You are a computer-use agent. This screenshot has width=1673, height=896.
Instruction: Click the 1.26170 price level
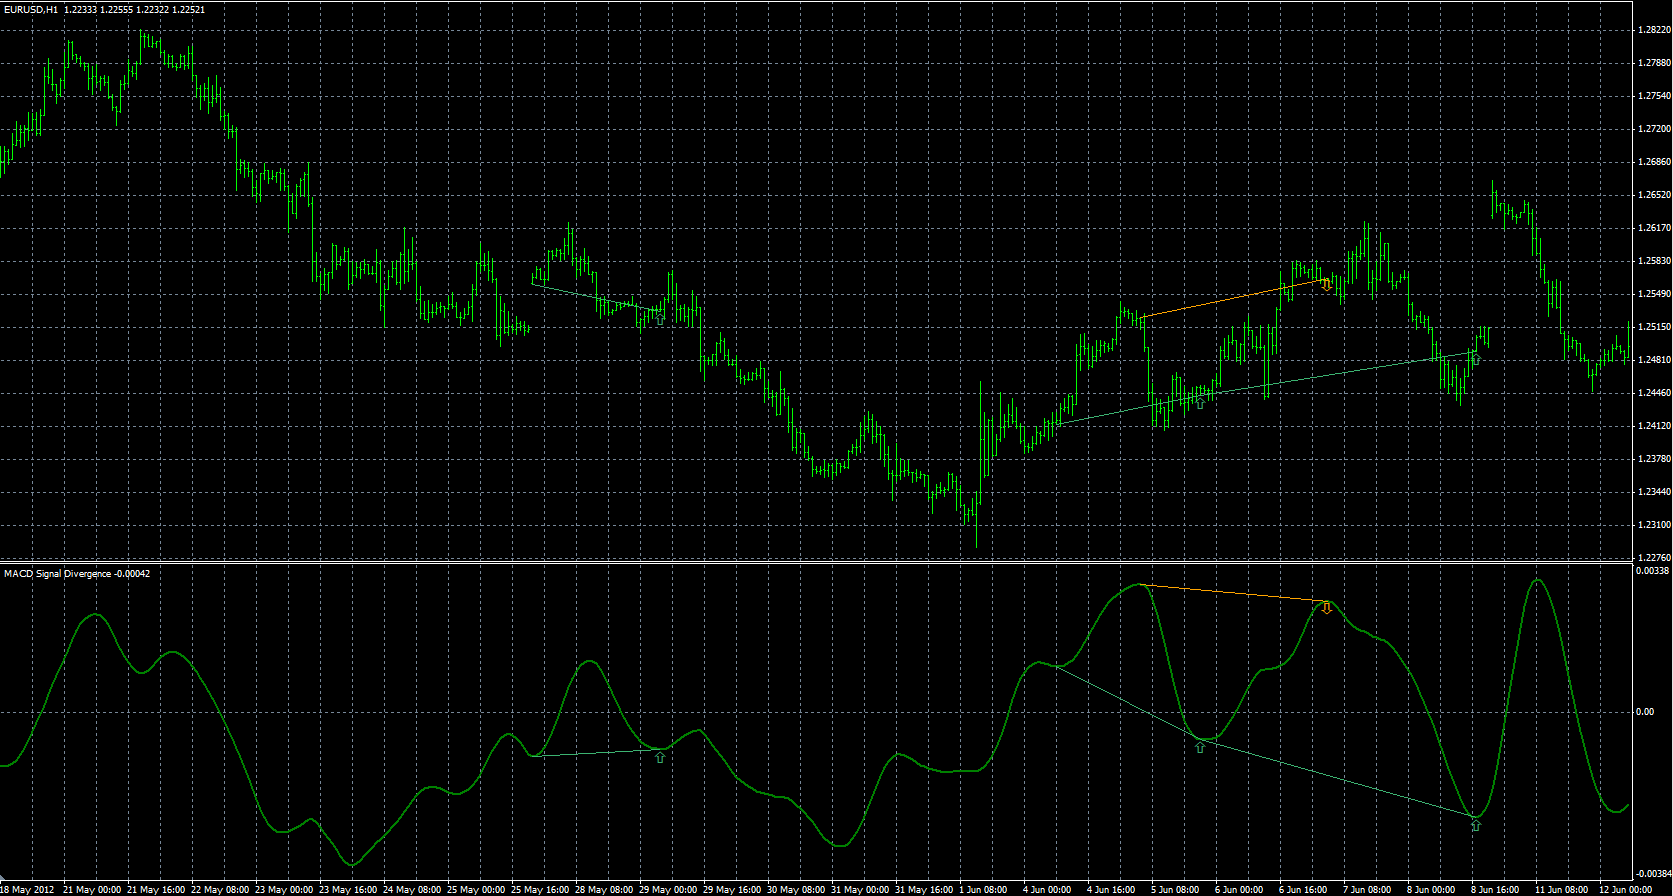[x=1654, y=228]
